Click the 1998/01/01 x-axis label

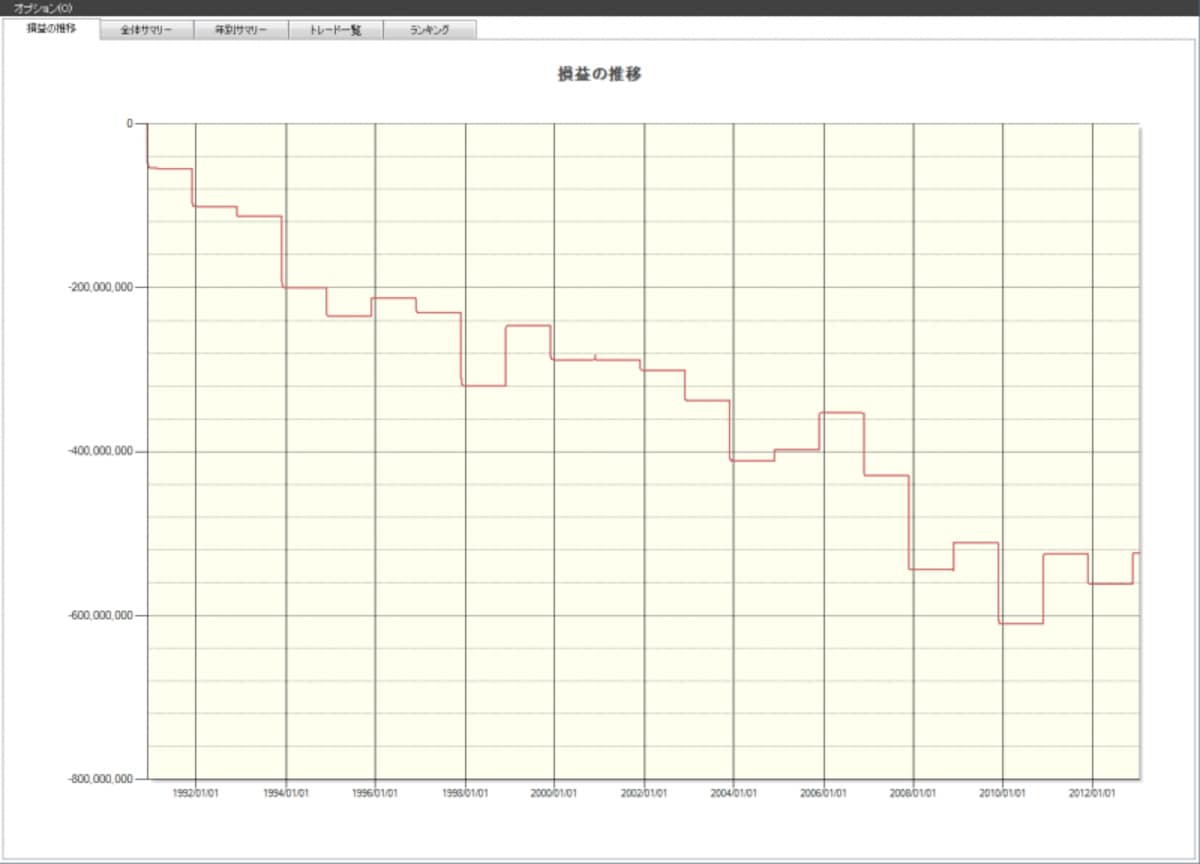[465, 794]
